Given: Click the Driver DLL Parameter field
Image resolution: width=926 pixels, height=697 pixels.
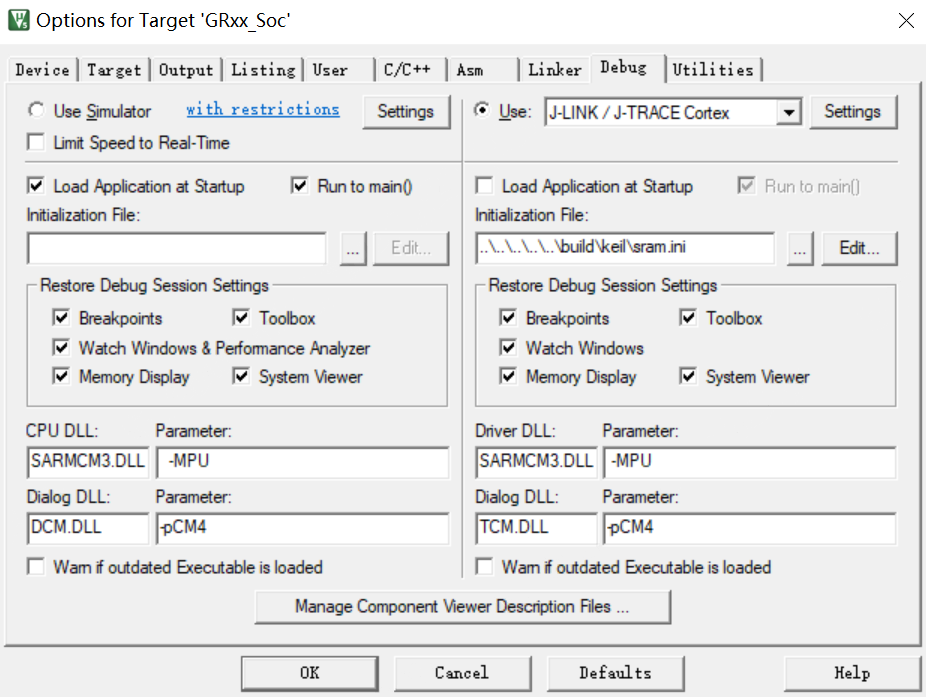Looking at the screenshot, I should [x=749, y=462].
